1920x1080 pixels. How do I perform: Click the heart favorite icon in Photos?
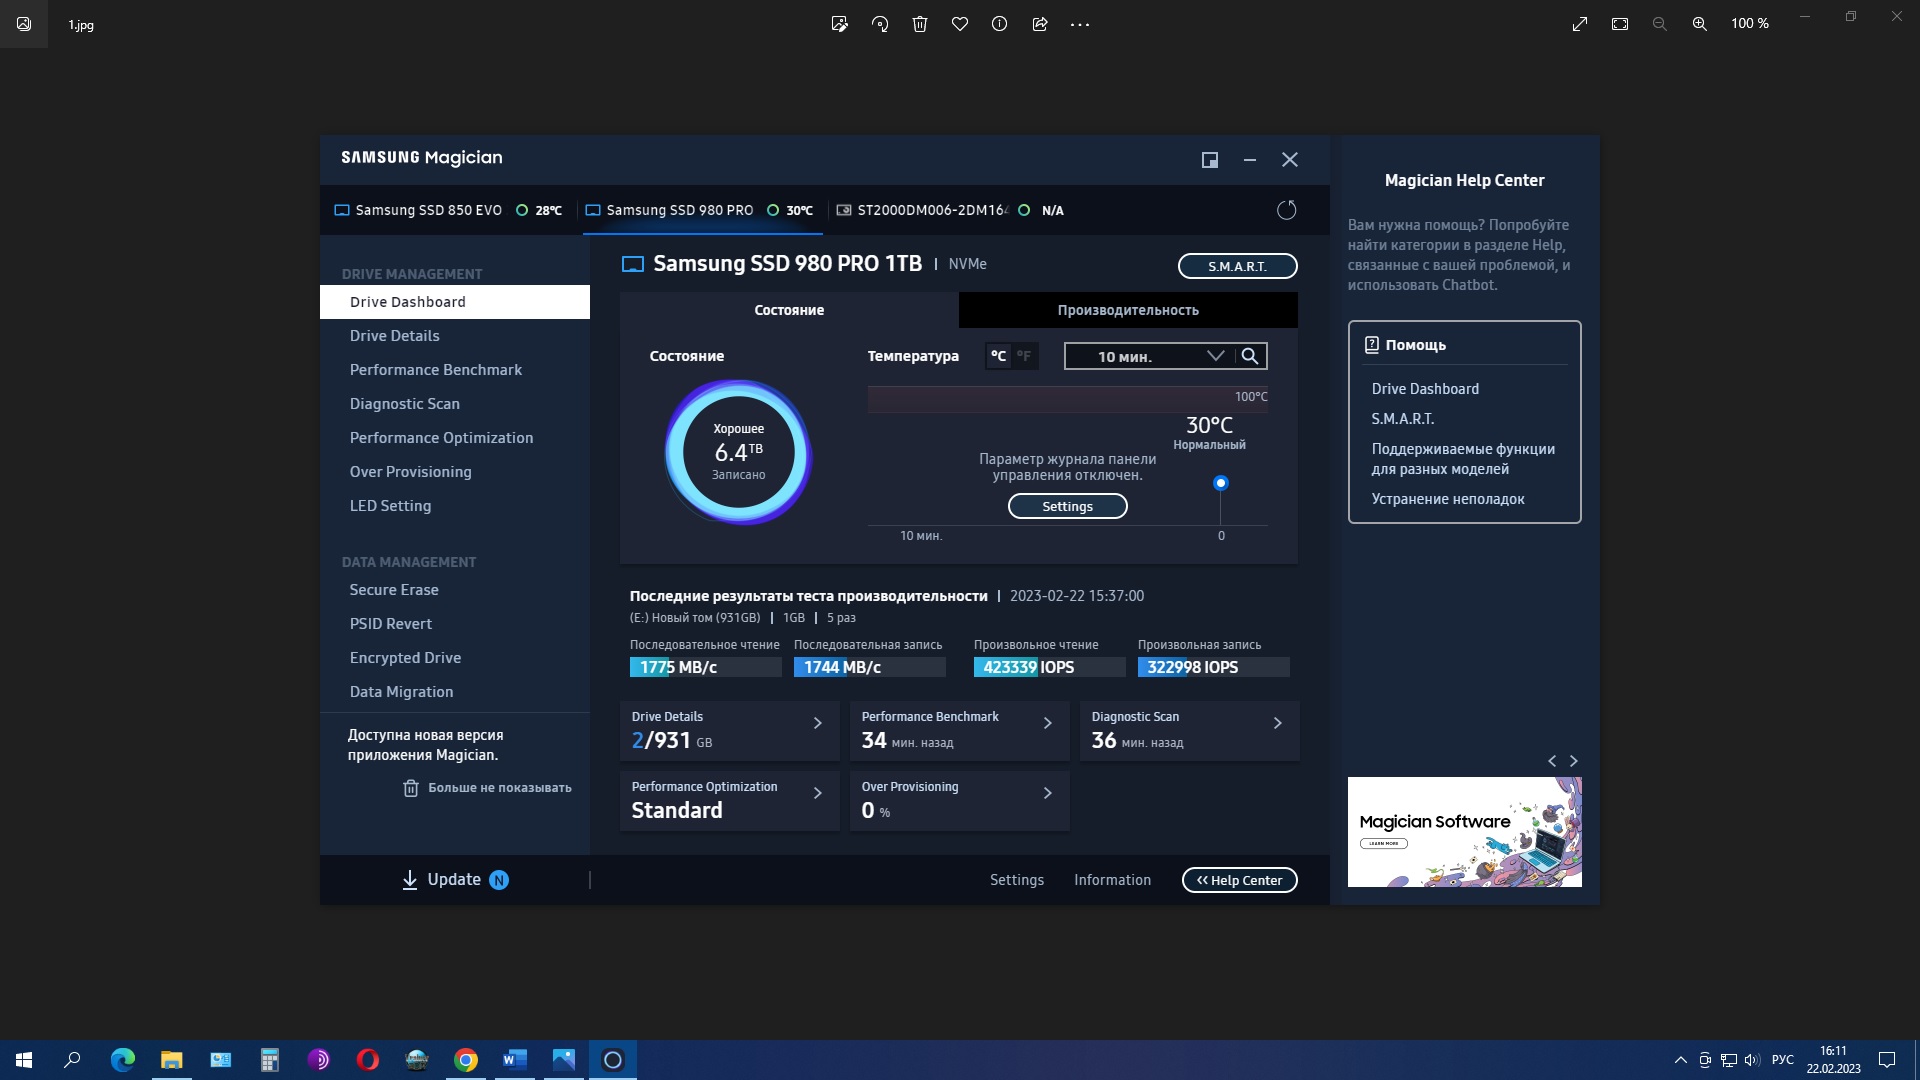(x=960, y=24)
